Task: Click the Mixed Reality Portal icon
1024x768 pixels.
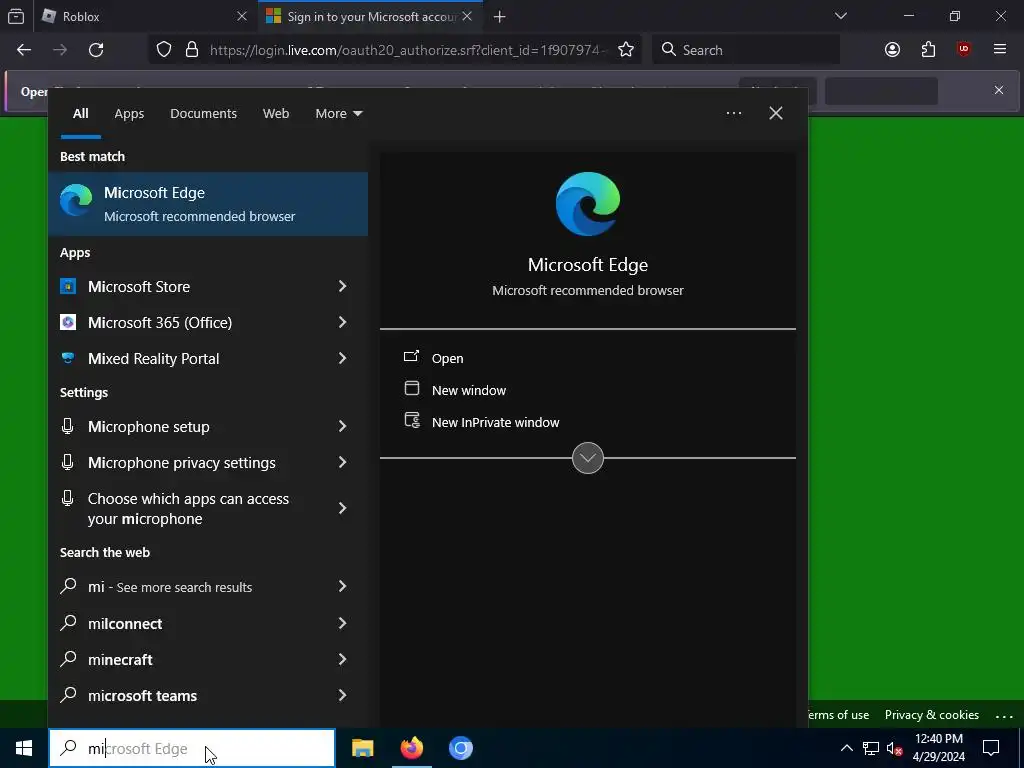Action: tap(68, 358)
